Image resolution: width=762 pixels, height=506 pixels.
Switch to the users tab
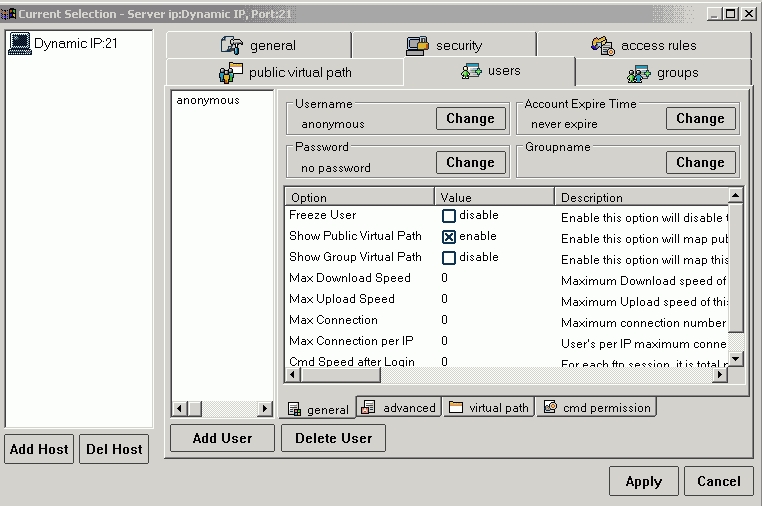pyautogui.click(x=489, y=72)
